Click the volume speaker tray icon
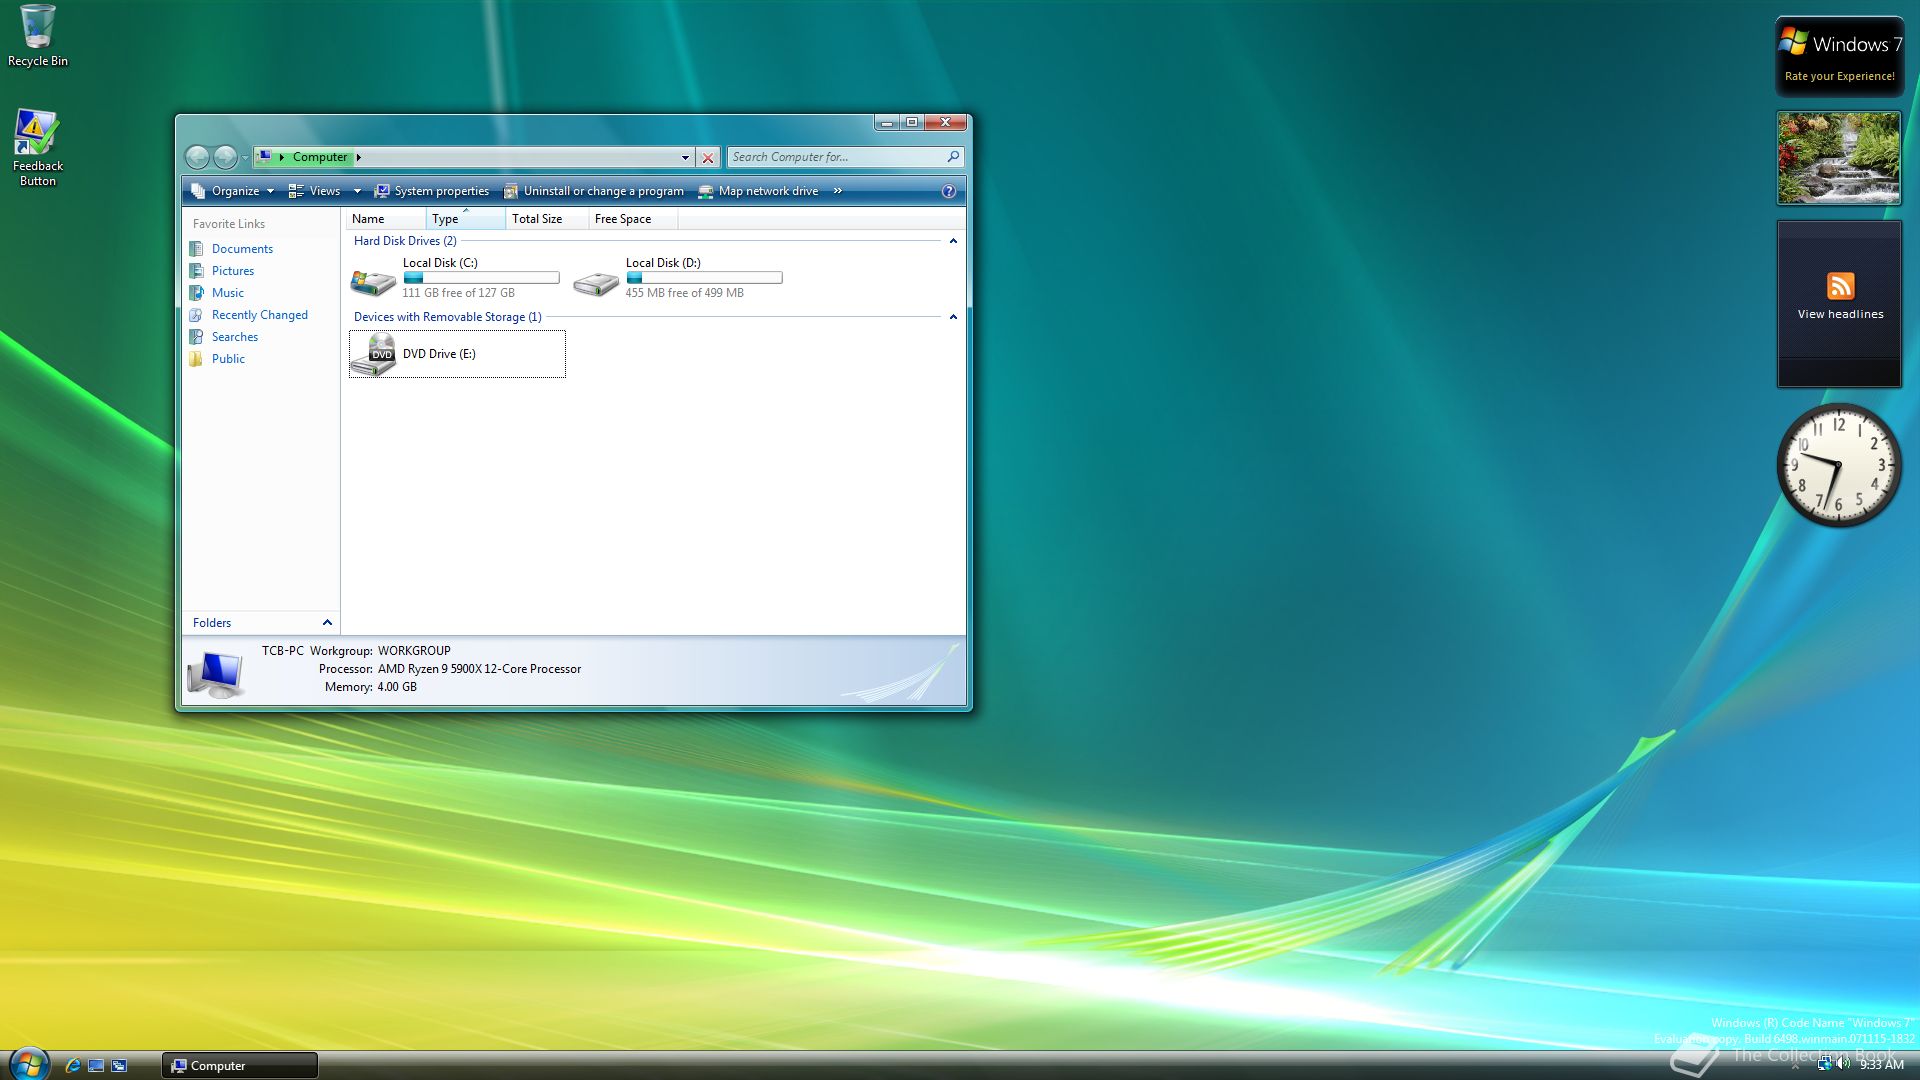 (x=1843, y=1065)
